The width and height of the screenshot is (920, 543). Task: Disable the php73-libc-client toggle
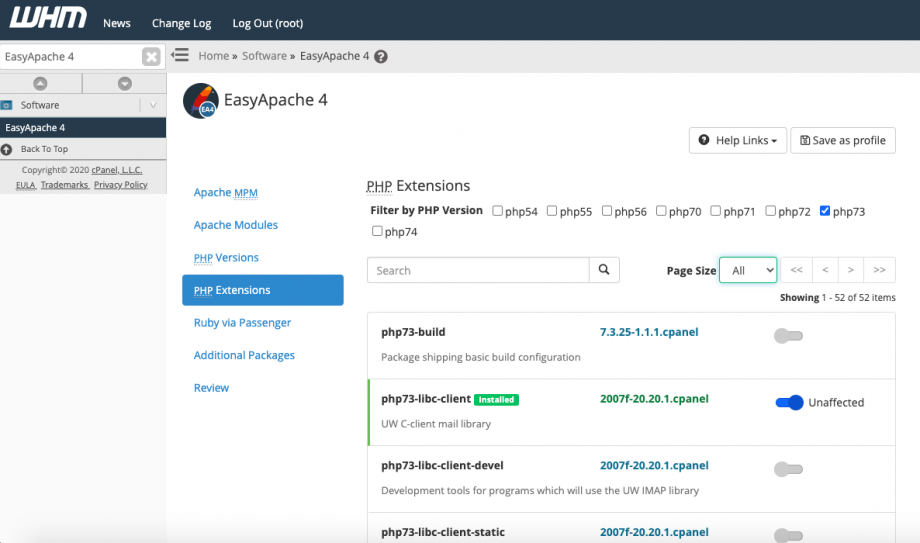click(x=789, y=402)
